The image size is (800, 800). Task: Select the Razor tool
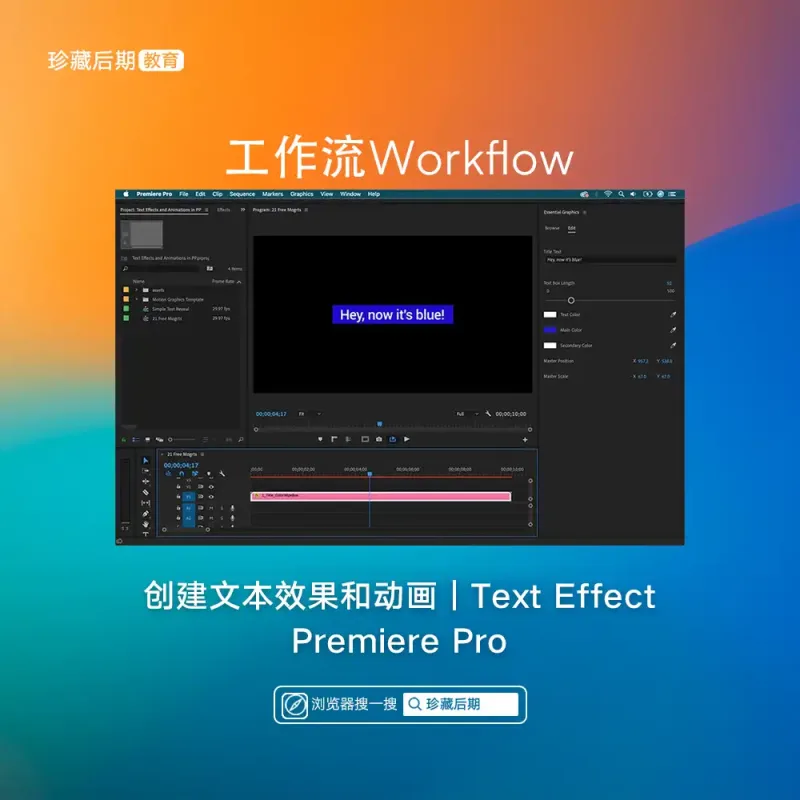[146, 492]
